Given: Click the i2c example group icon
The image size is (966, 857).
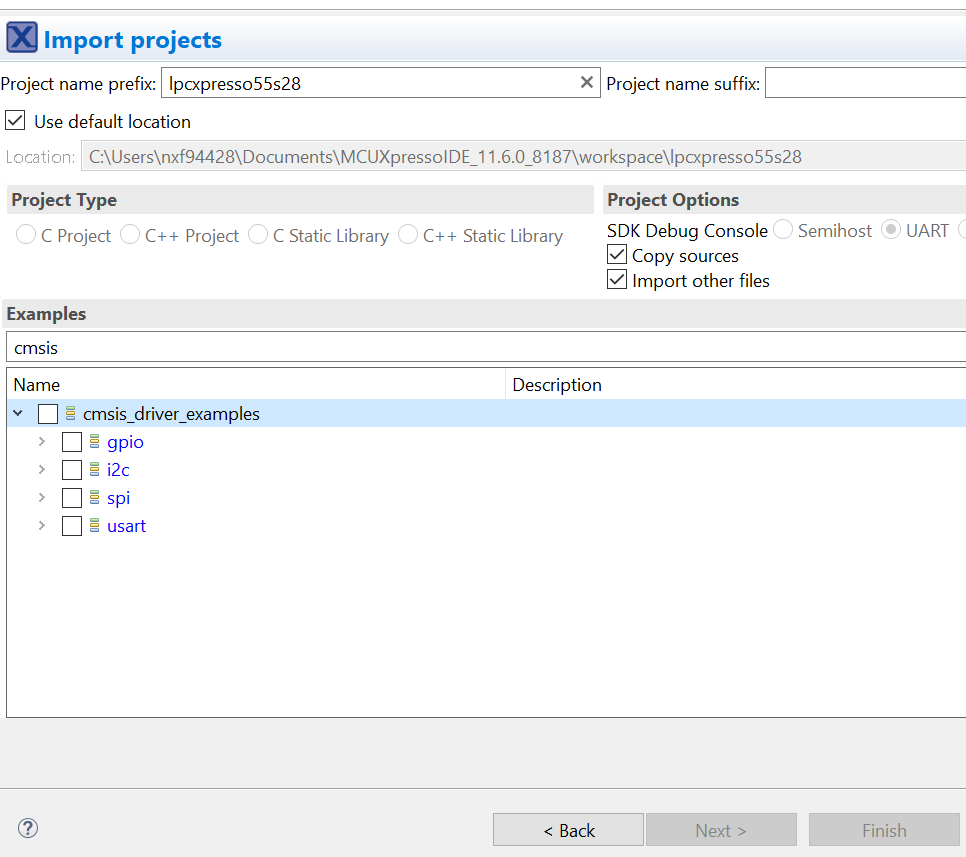Looking at the screenshot, I should tap(95, 469).
